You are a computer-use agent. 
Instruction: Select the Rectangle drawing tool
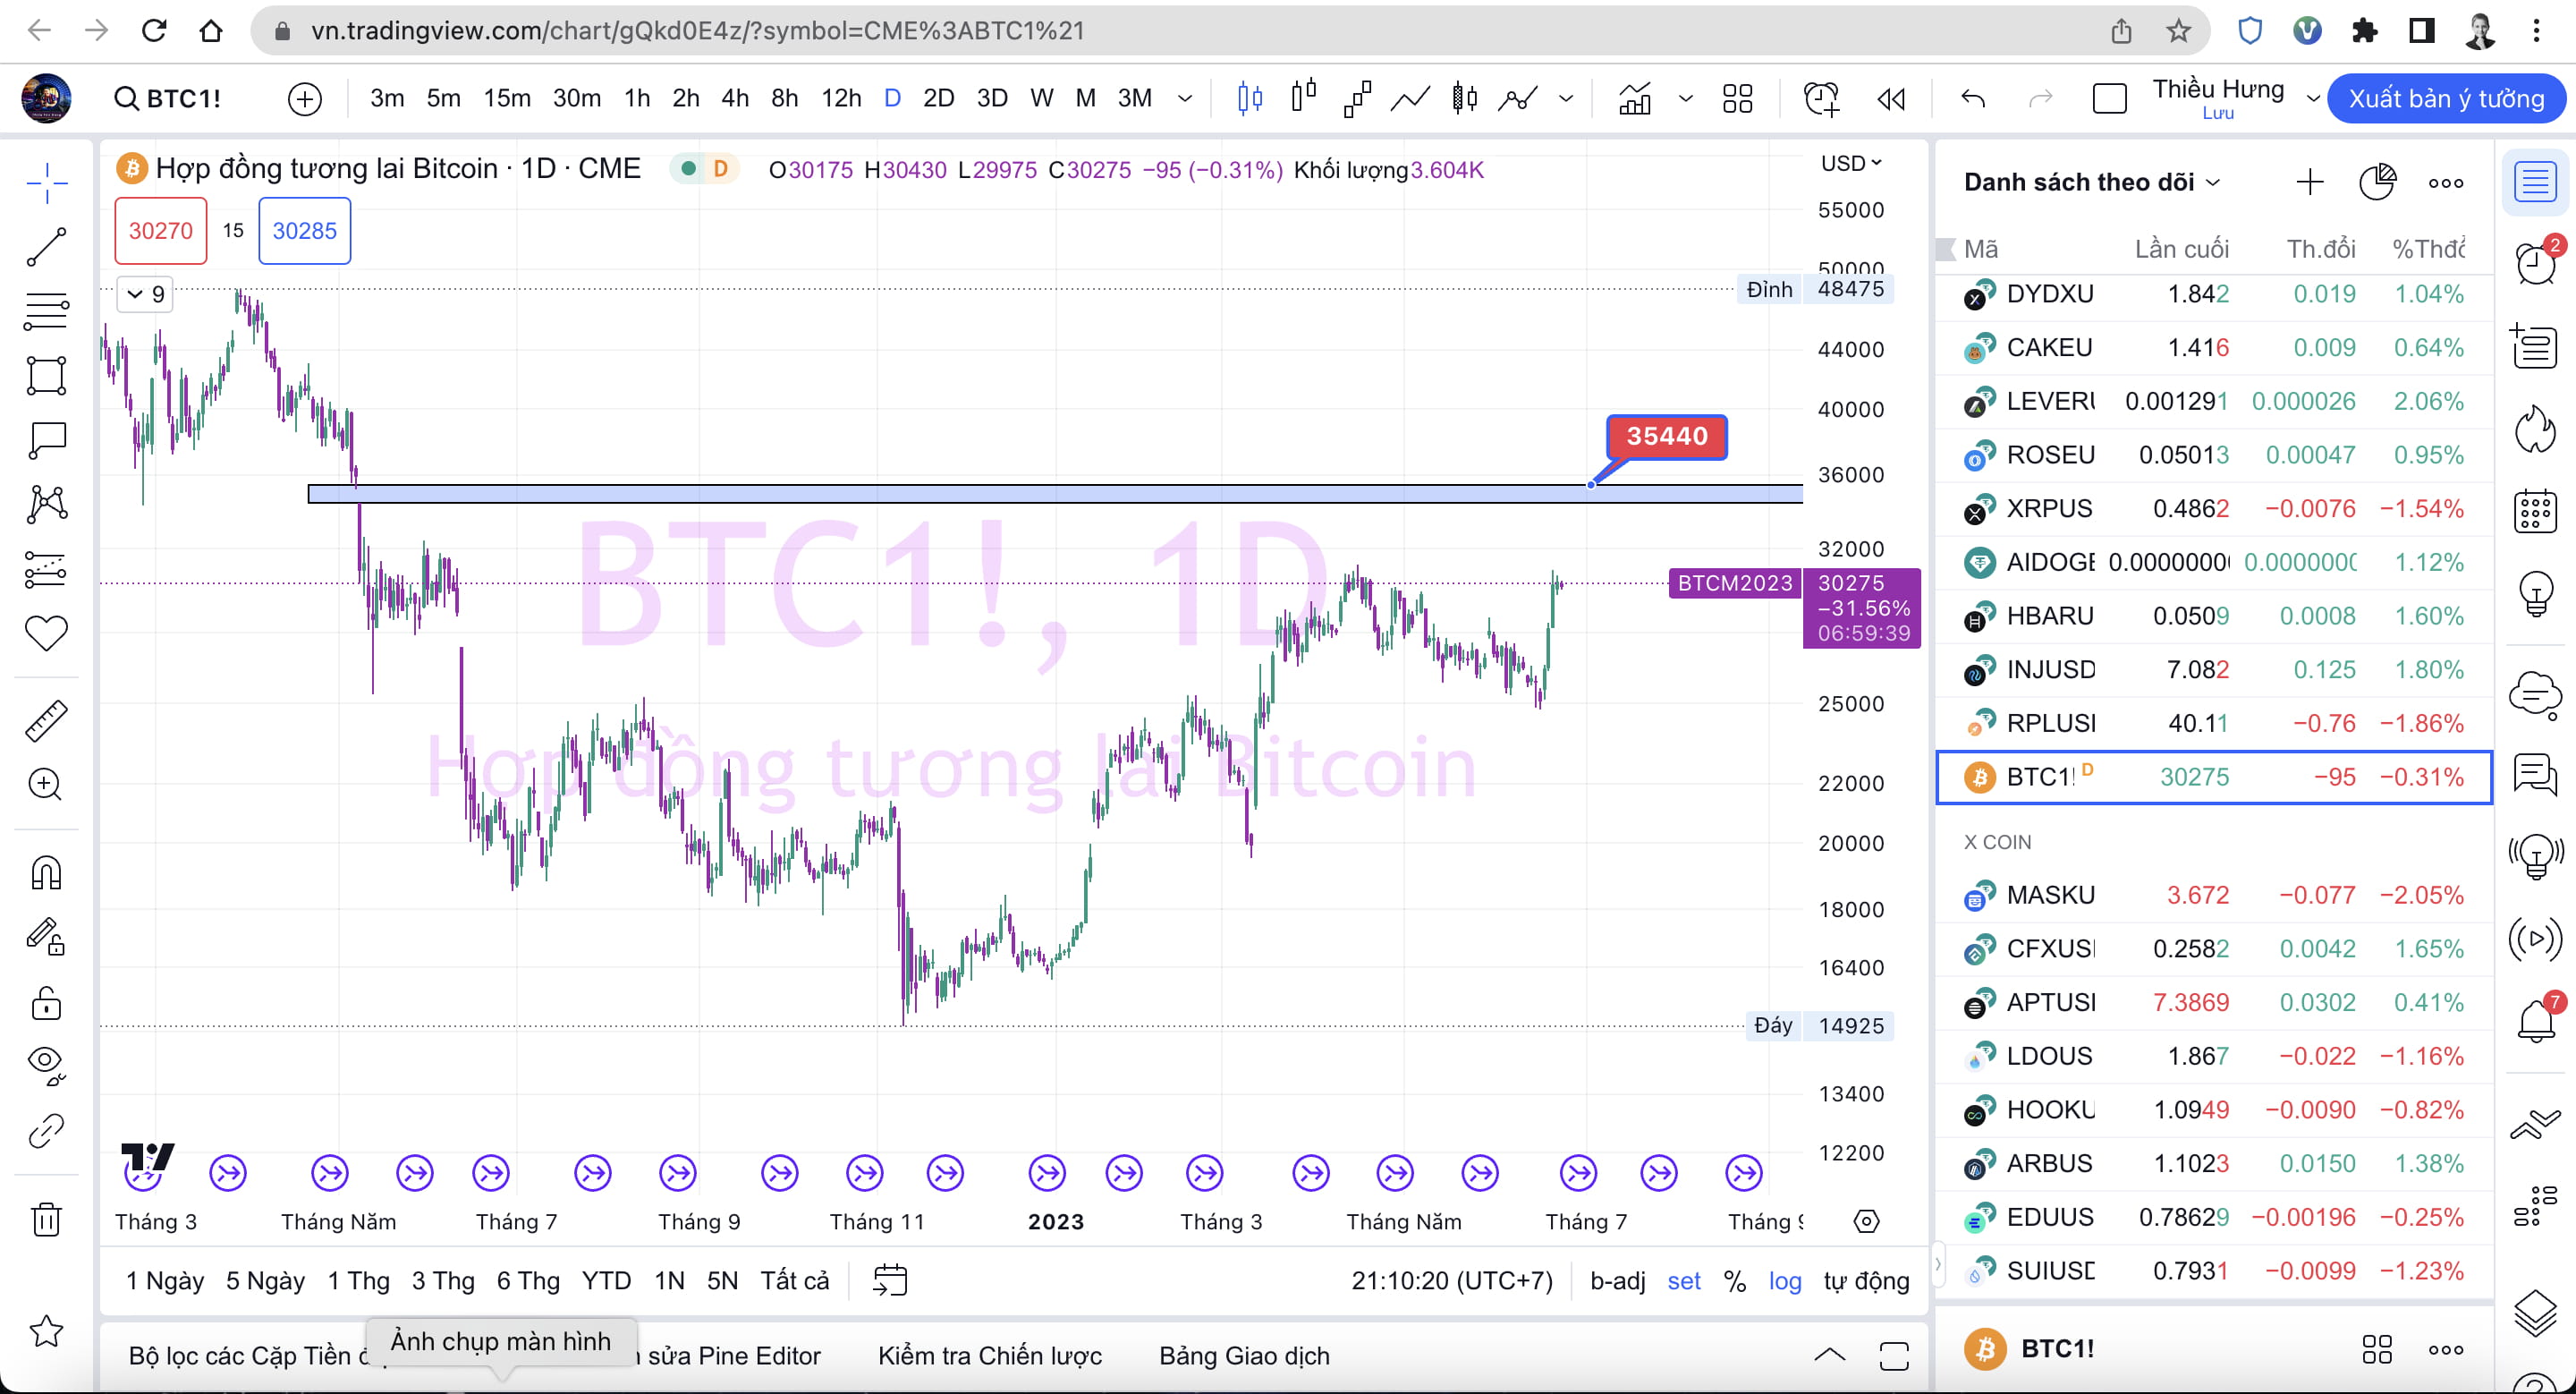click(46, 375)
